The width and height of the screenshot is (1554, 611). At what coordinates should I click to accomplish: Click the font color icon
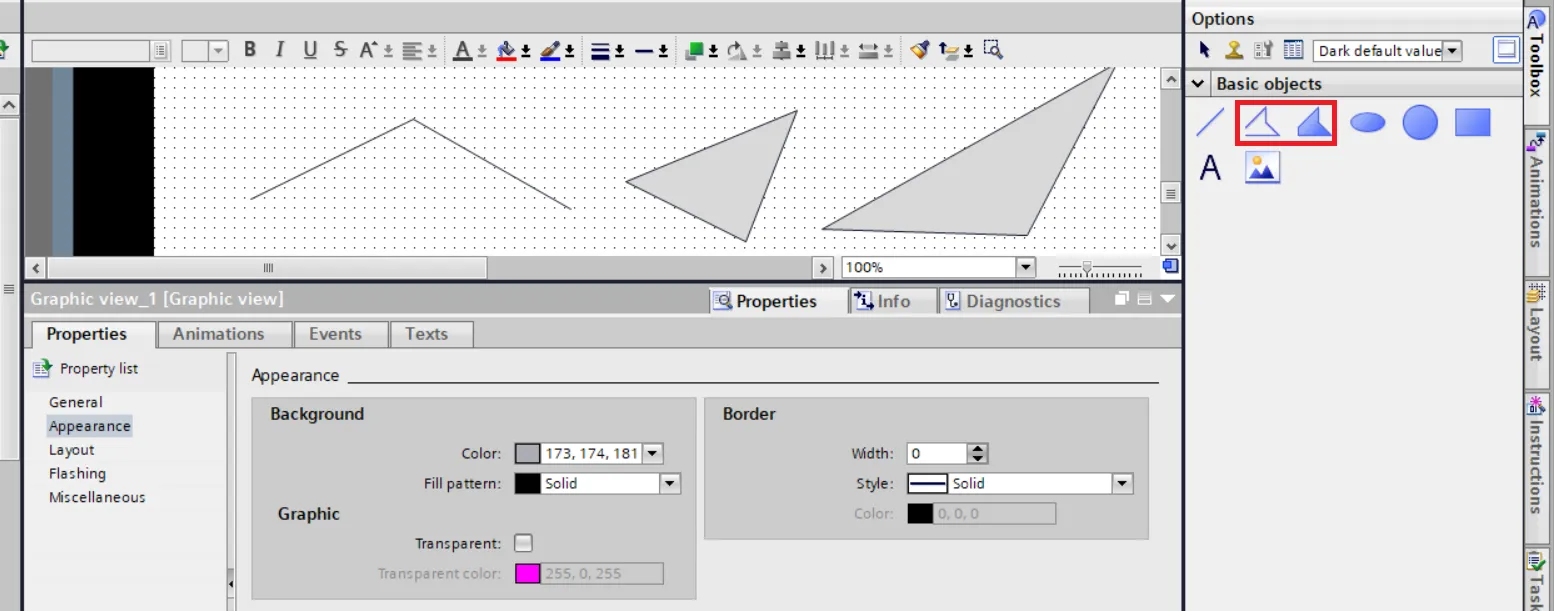click(x=462, y=50)
